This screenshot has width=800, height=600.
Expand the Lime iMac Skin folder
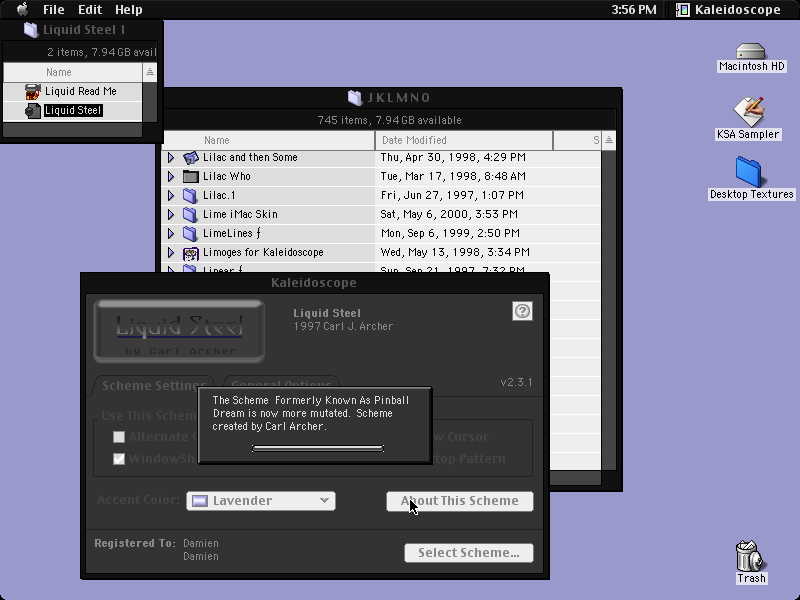pyautogui.click(x=171, y=214)
